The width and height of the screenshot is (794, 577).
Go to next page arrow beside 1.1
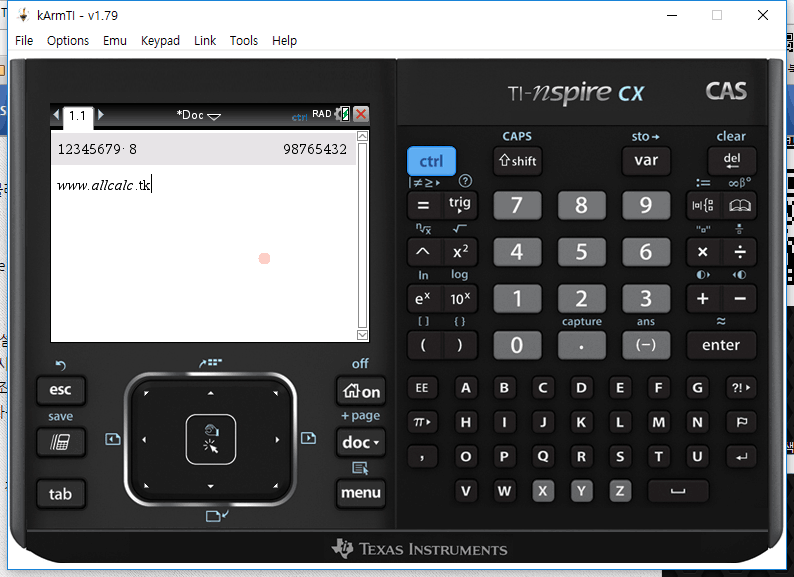coord(100,114)
